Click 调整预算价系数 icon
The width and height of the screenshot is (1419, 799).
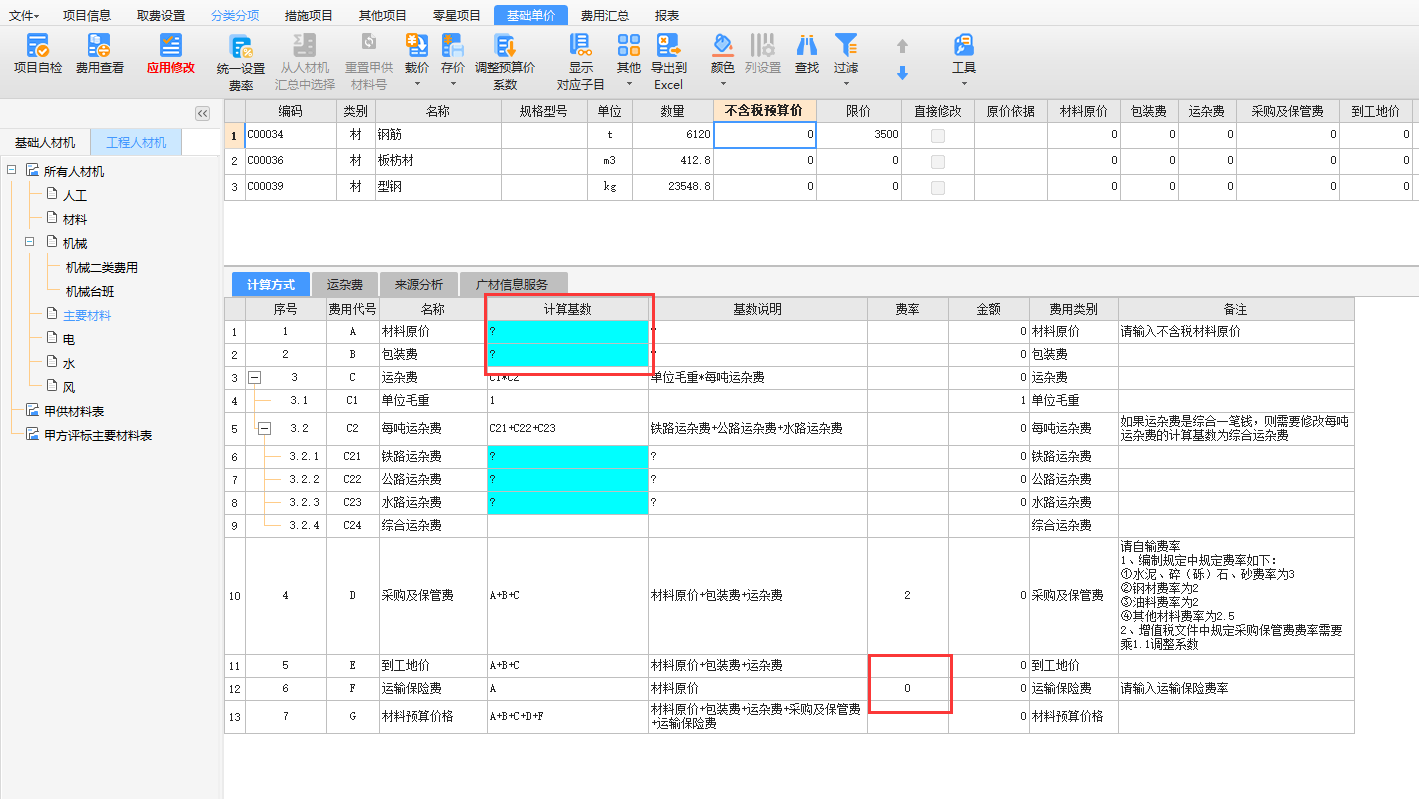pos(505,46)
